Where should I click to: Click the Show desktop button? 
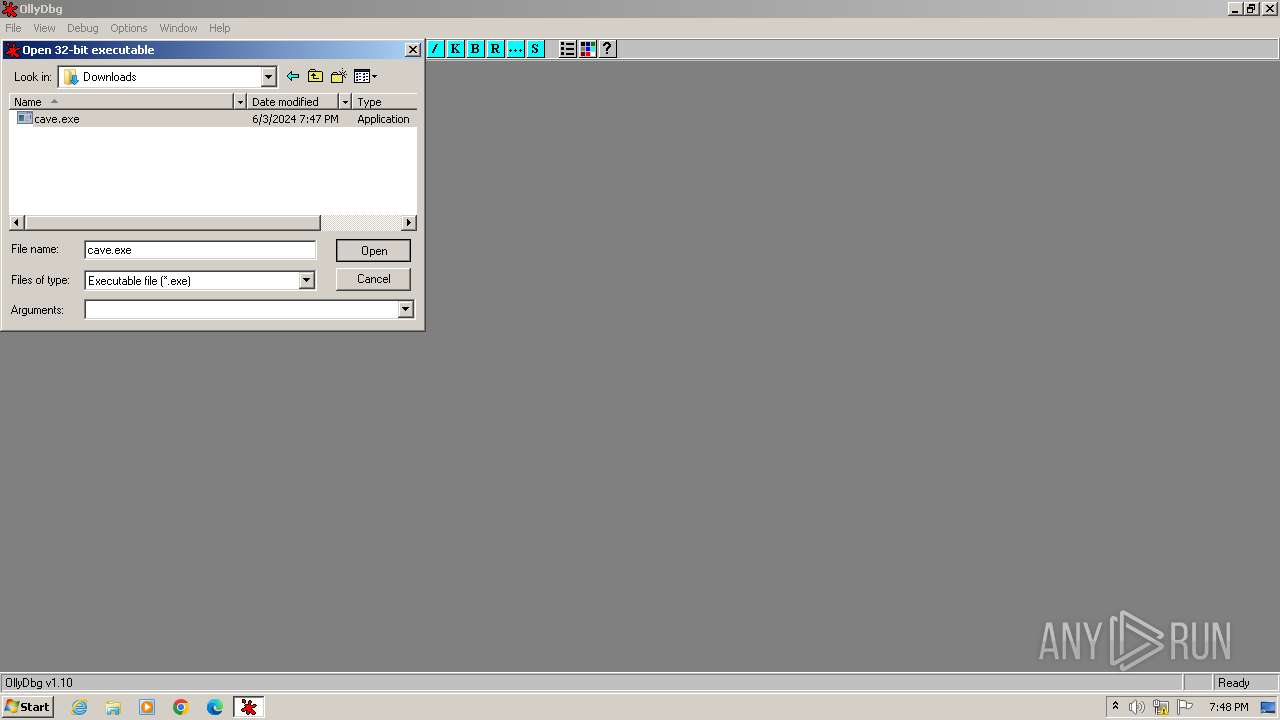[x=1268, y=707]
